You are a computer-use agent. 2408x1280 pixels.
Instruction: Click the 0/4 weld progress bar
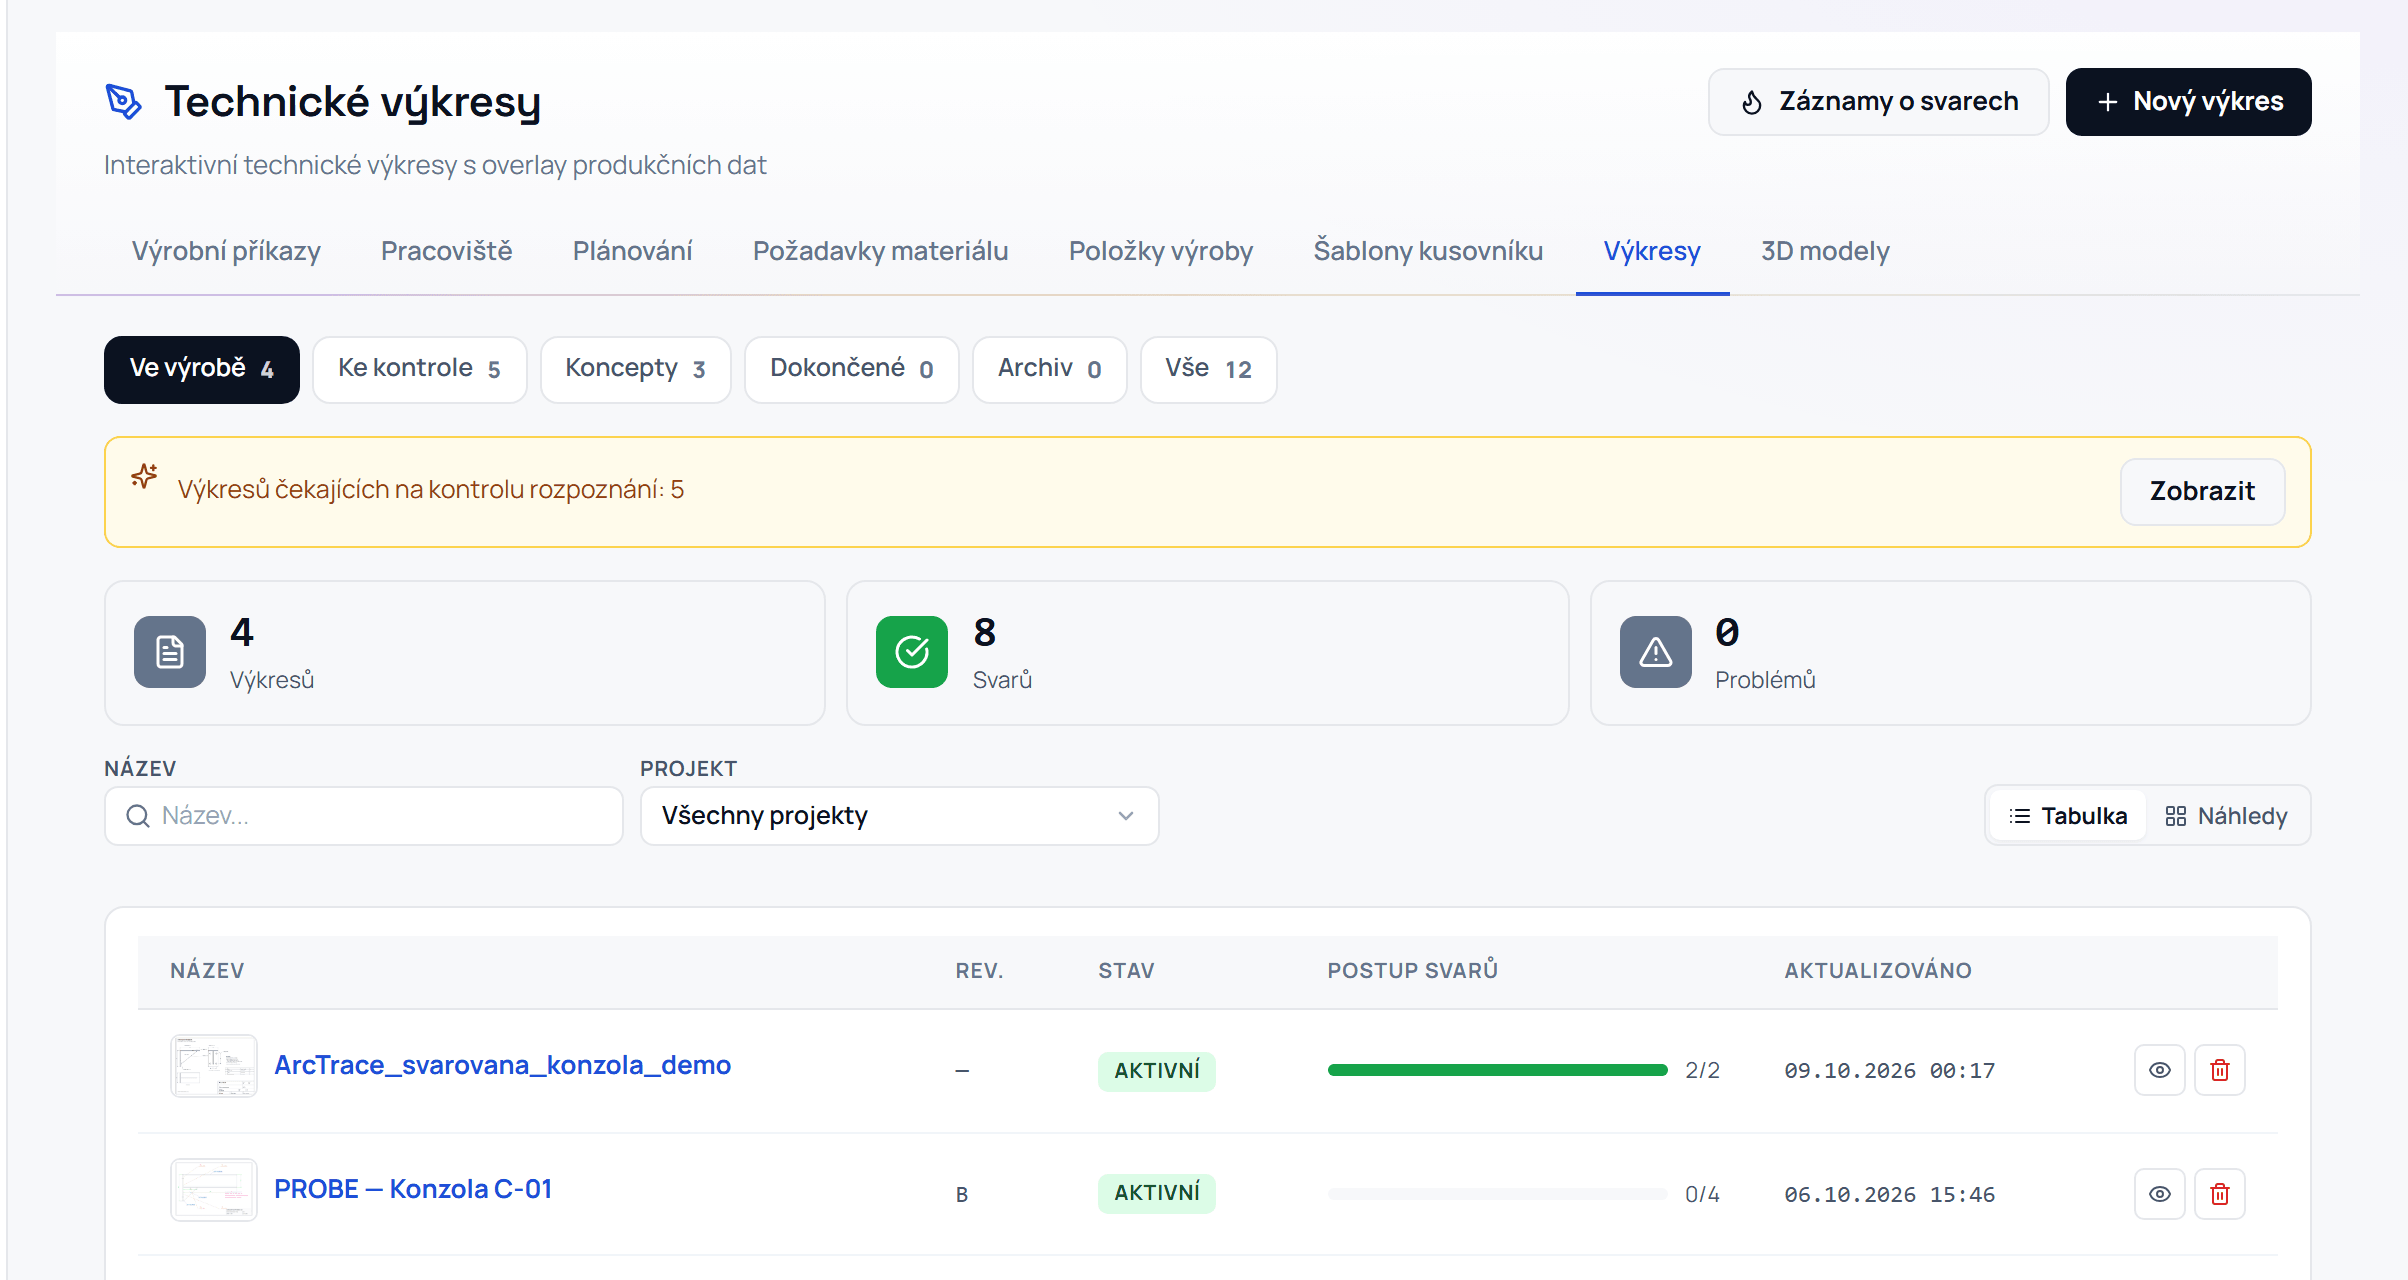[x=1497, y=1194]
